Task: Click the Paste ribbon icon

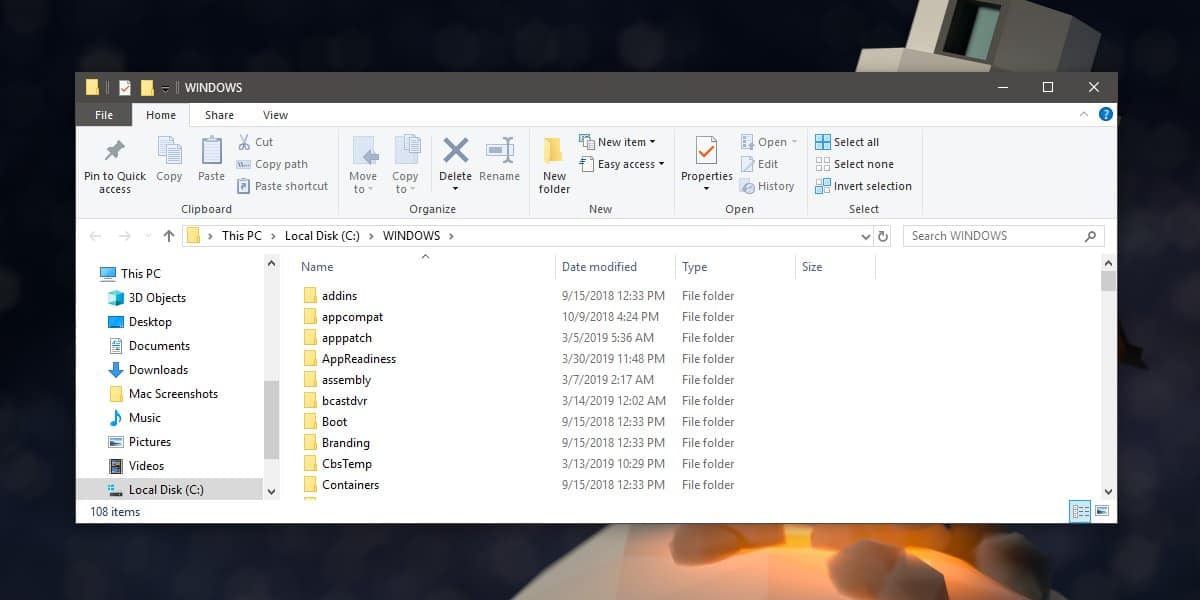Action: [211, 151]
